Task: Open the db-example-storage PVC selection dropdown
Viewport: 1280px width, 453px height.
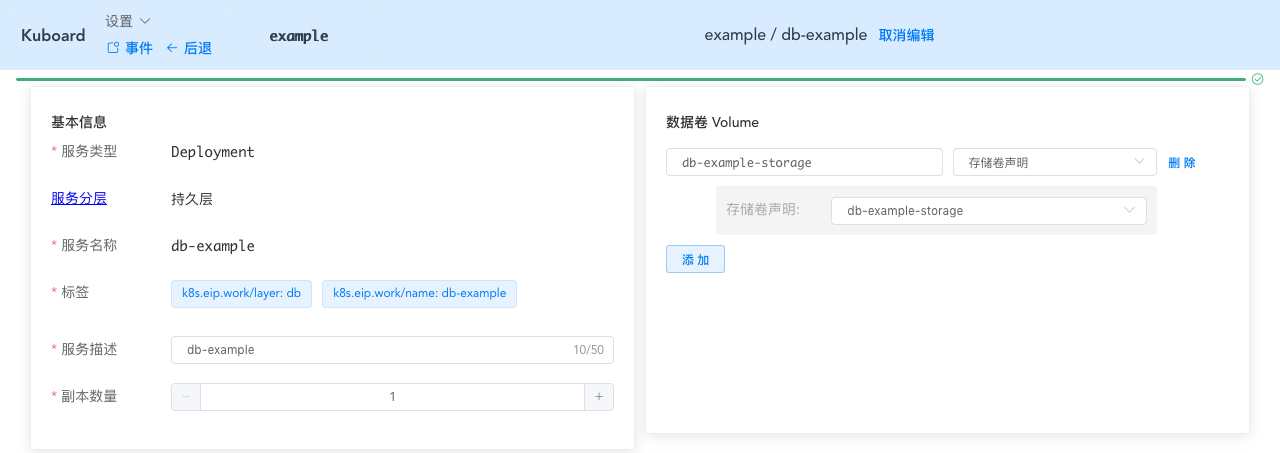Action: (989, 211)
